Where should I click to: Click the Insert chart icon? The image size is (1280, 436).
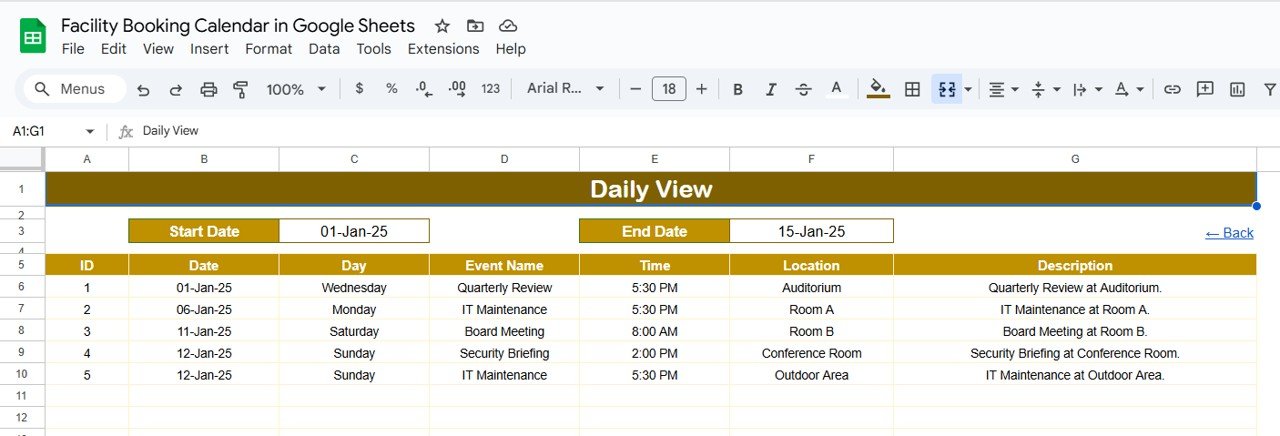pyautogui.click(x=1238, y=89)
